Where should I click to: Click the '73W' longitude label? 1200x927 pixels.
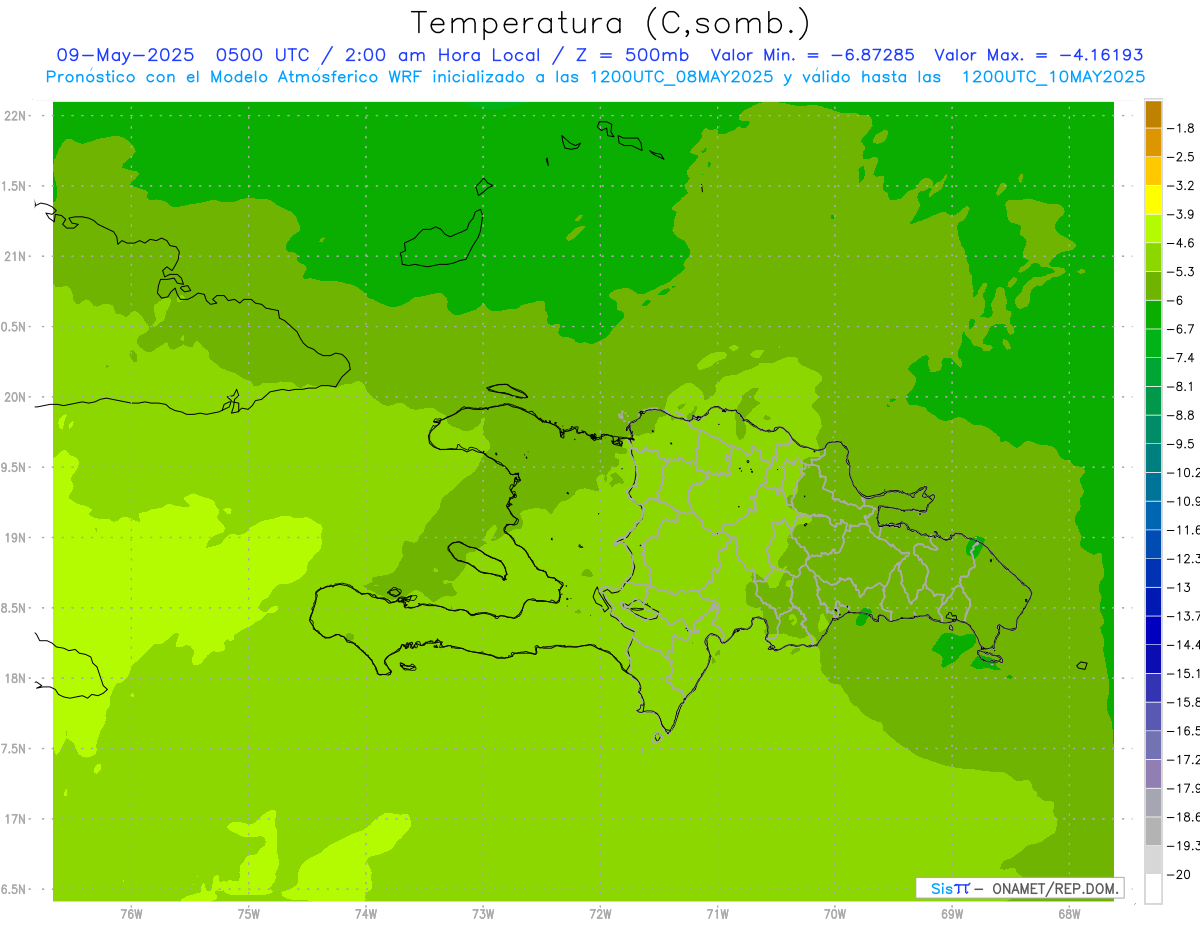click(x=483, y=913)
